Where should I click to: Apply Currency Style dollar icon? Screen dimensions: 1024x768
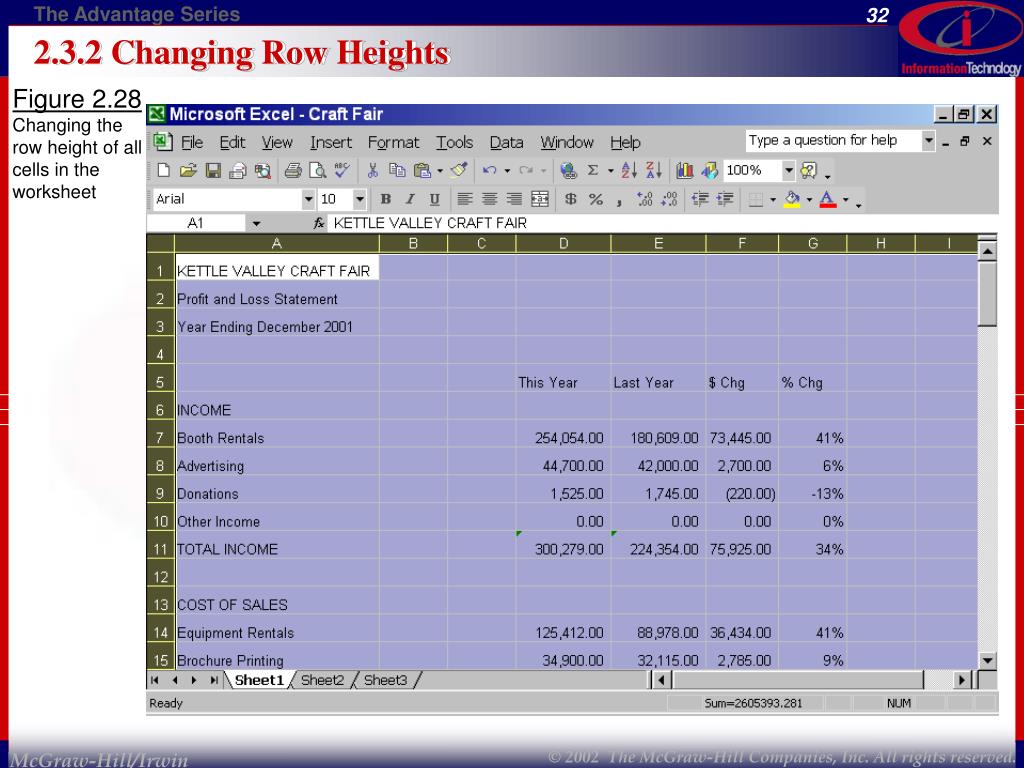coord(571,199)
